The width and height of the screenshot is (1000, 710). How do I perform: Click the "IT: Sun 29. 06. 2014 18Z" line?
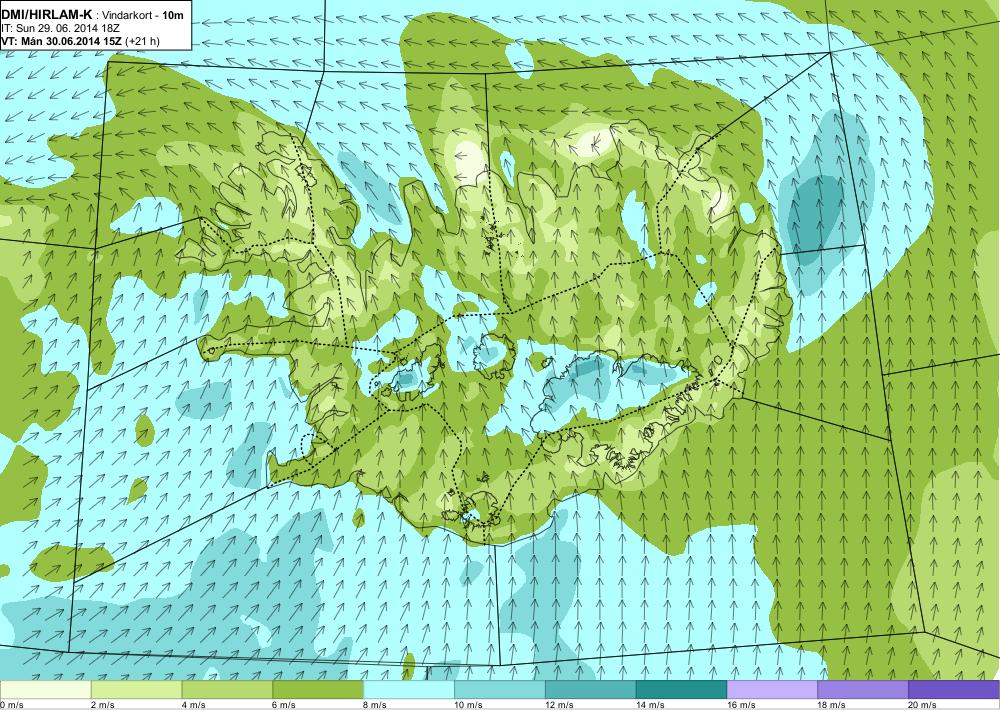tap(59, 29)
